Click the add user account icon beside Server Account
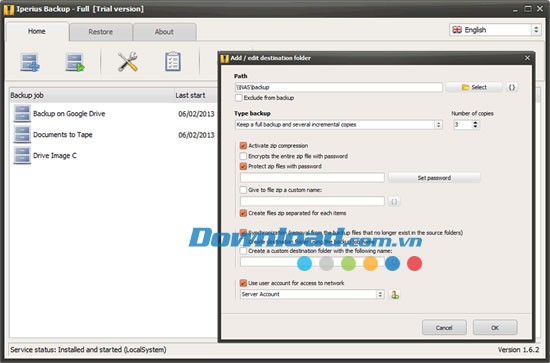550x363 pixels. pyautogui.click(x=395, y=295)
